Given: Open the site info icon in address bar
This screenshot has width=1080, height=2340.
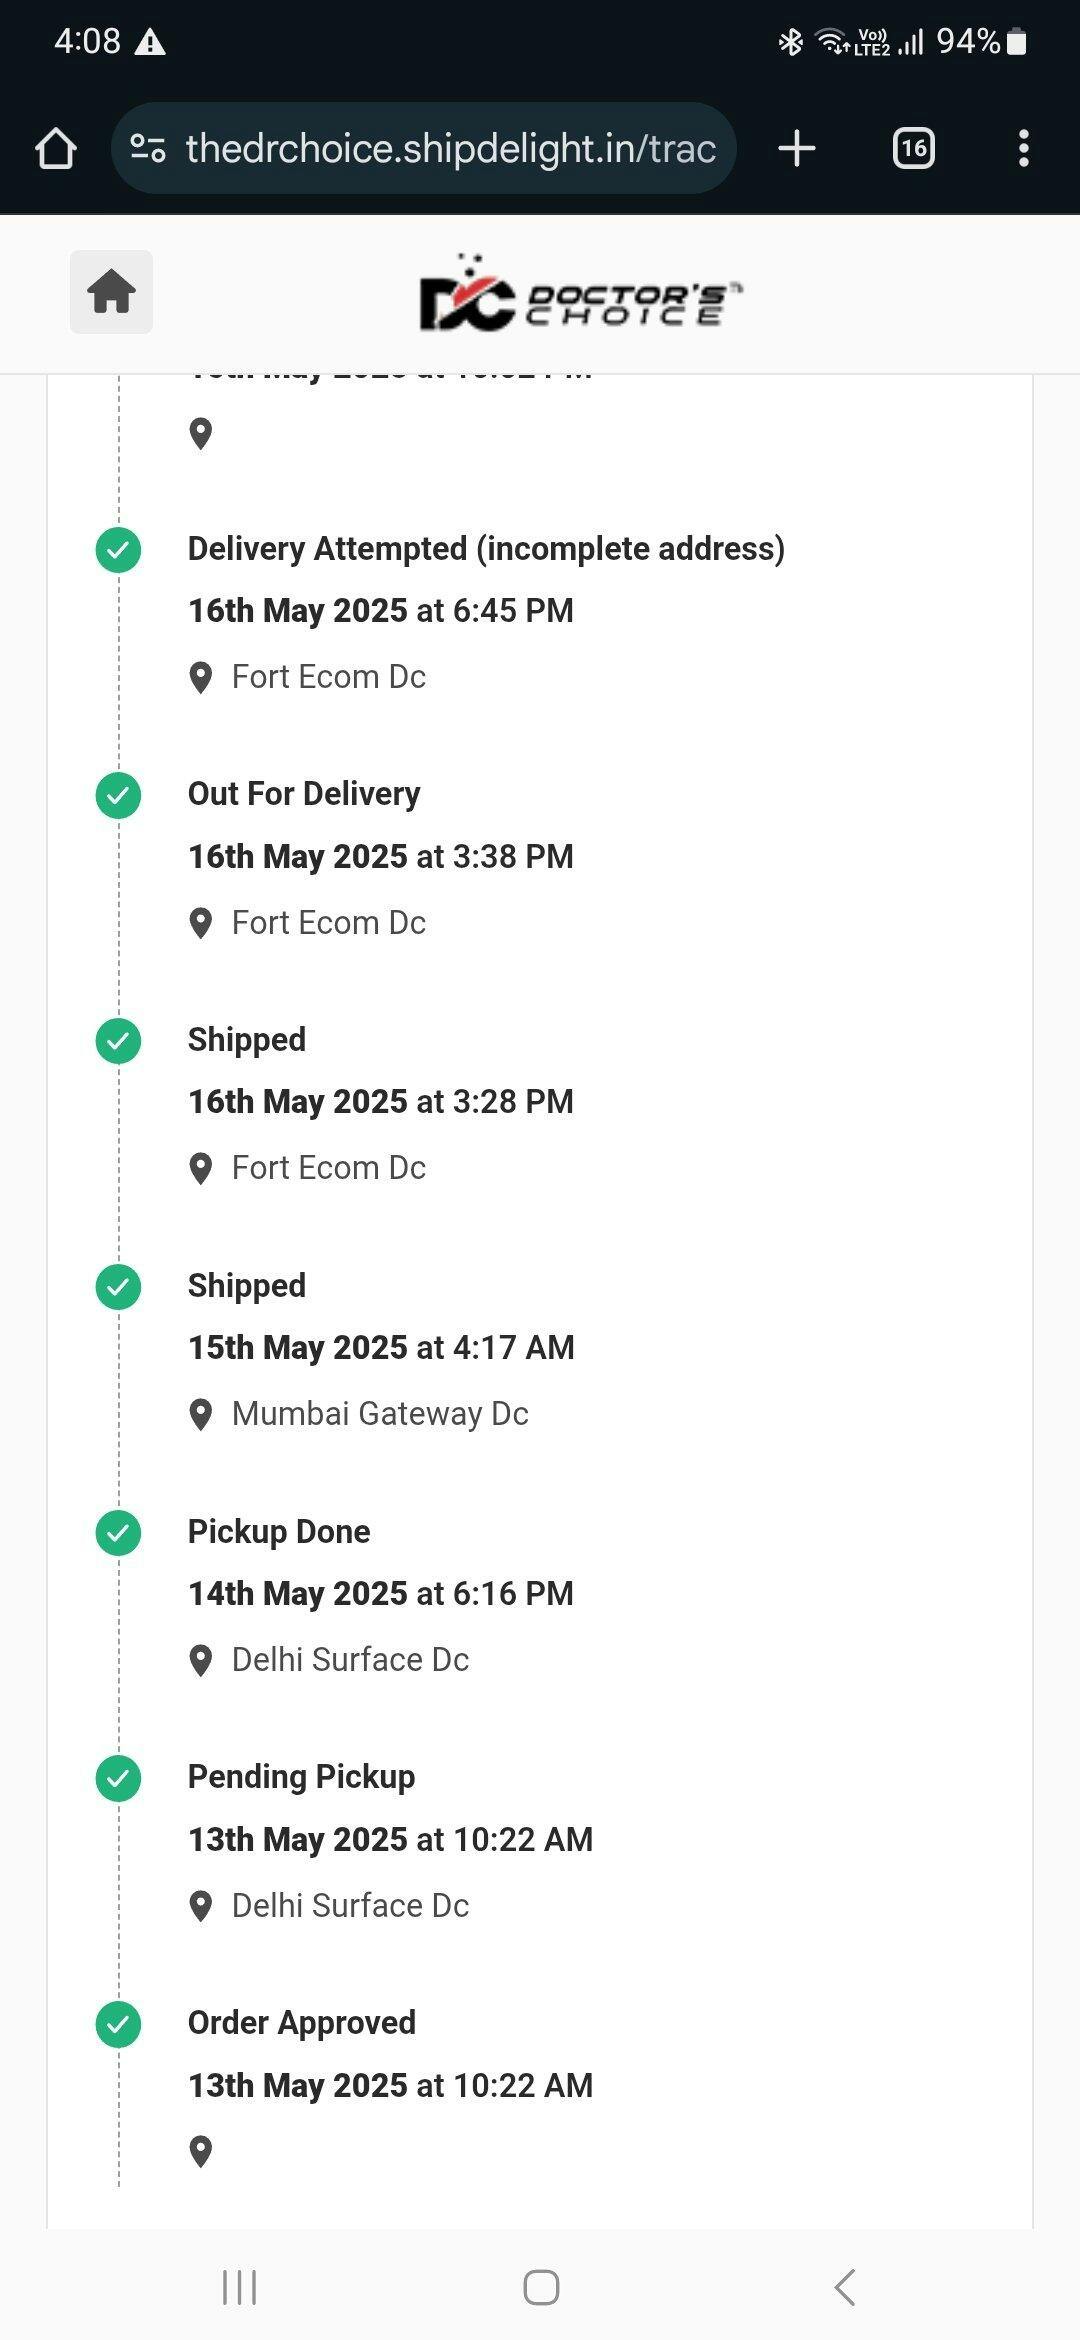Looking at the screenshot, I should (148, 149).
